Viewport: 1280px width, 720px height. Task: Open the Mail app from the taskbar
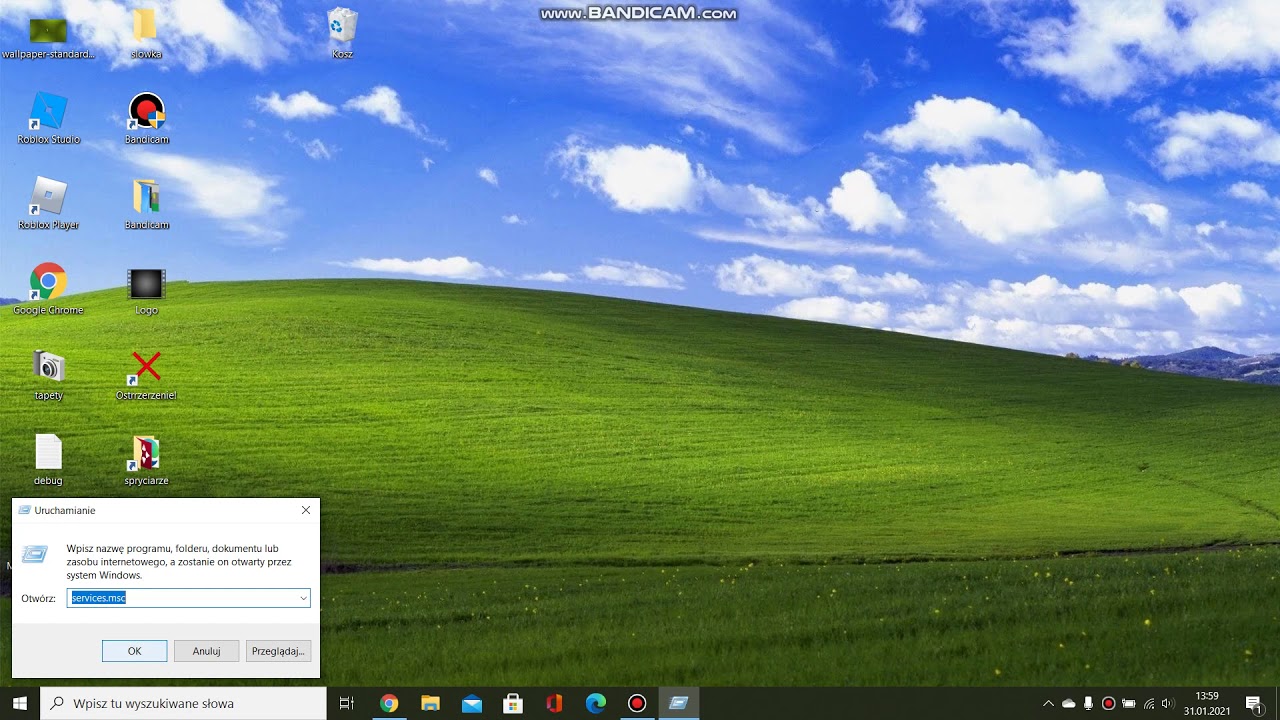coord(472,703)
